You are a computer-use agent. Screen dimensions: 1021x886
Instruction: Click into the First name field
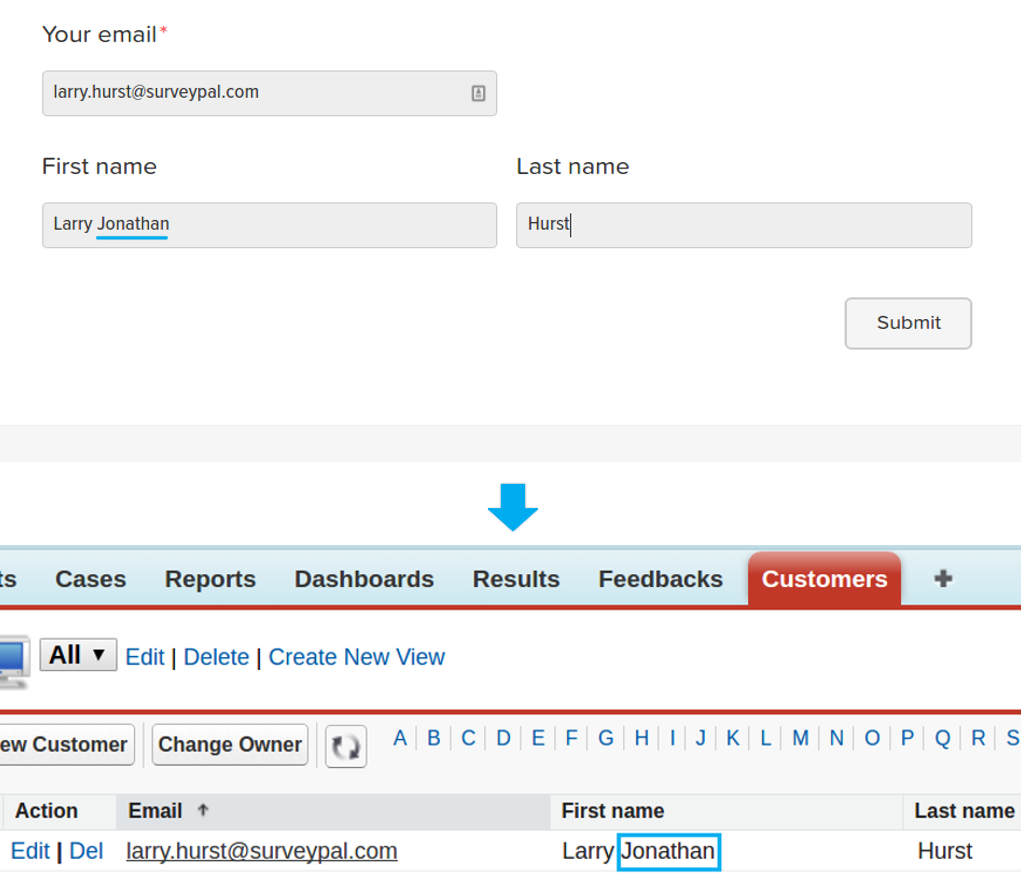270,225
